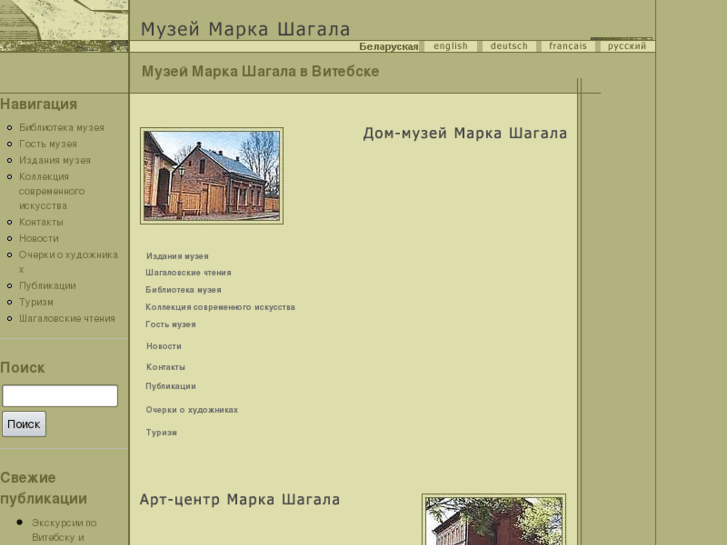
Task: Open the Арт-центр brick building photo
Action: click(x=494, y=521)
